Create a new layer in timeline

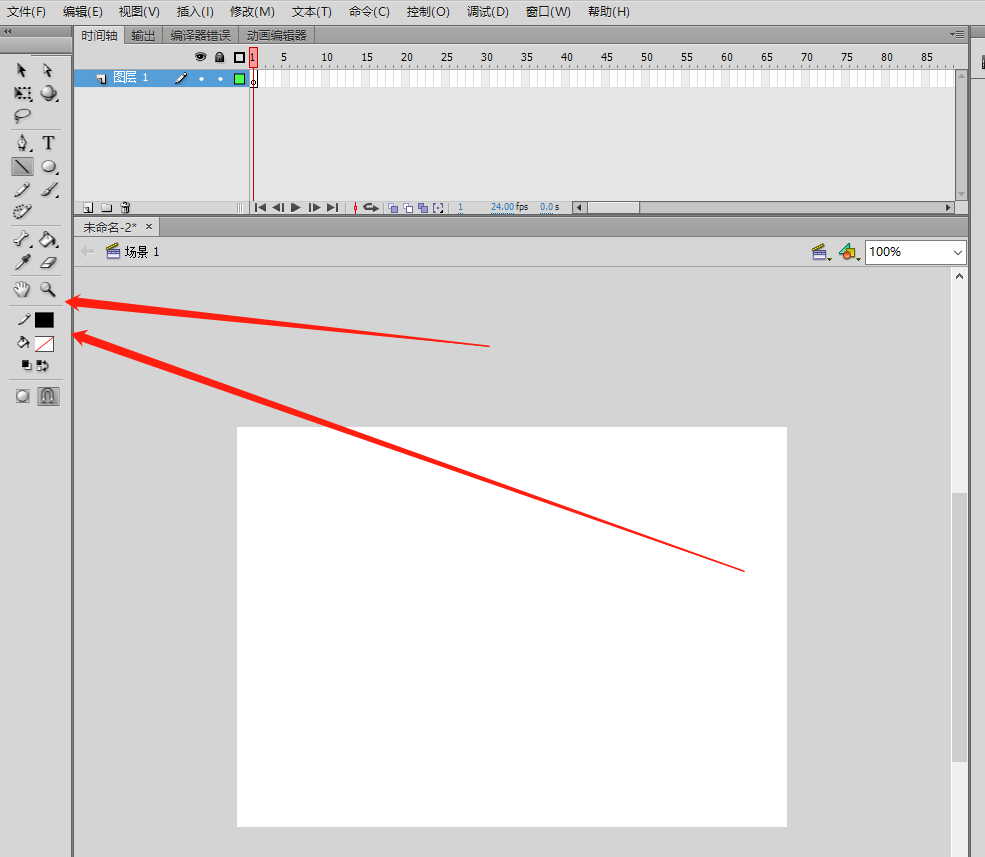click(88, 207)
